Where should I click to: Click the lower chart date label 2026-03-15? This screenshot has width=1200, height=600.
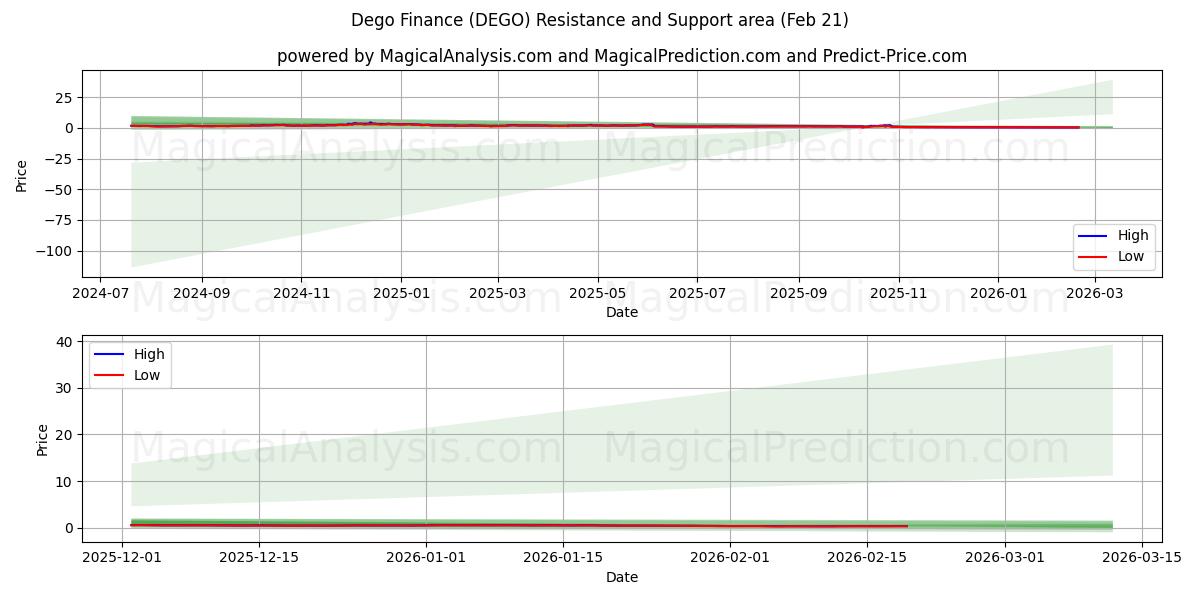pos(1140,558)
